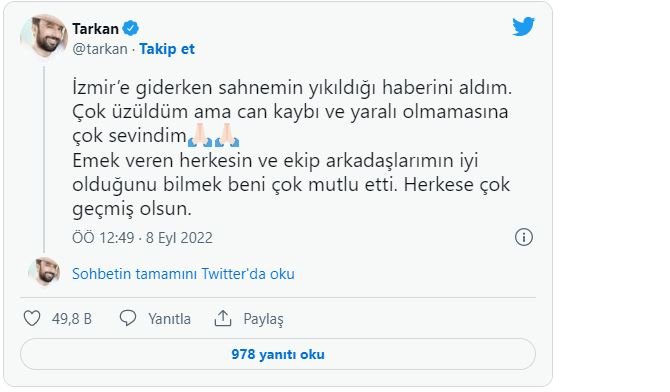The height and width of the screenshot is (392, 670).
Task: Open the Twitter bird logo
Action: [x=523, y=27]
